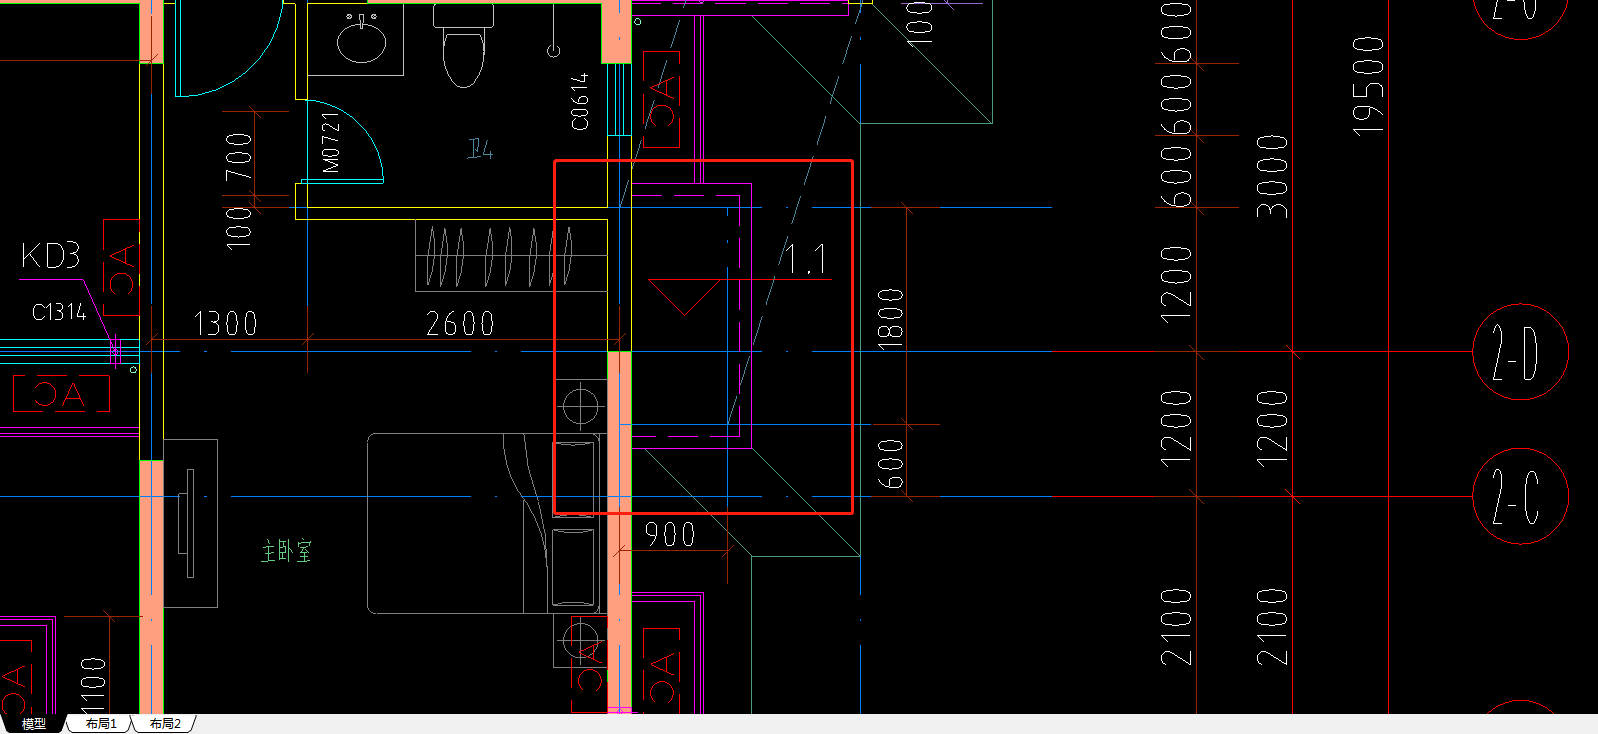Pick the 2600 dimension text
The height and width of the screenshot is (734, 1598).
pos(460,324)
